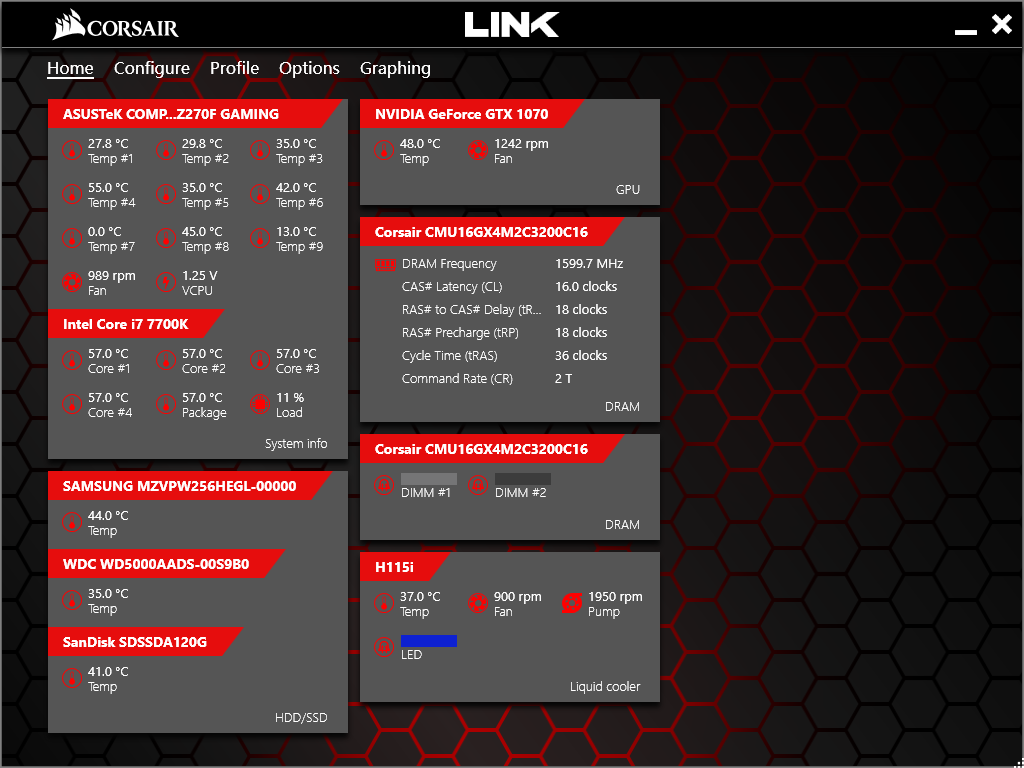This screenshot has width=1024, height=768.
Task: Minimize the Corsair Link window
Action: (966, 31)
